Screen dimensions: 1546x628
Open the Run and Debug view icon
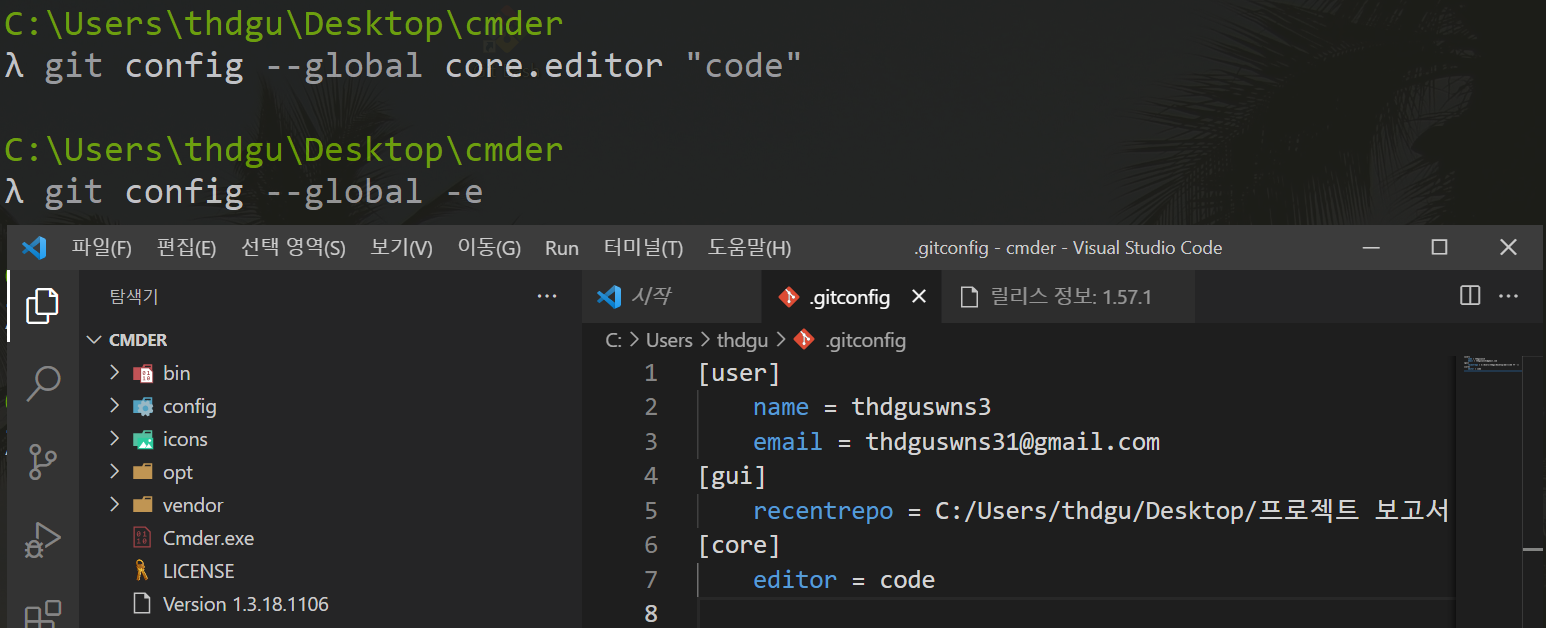pos(42,540)
